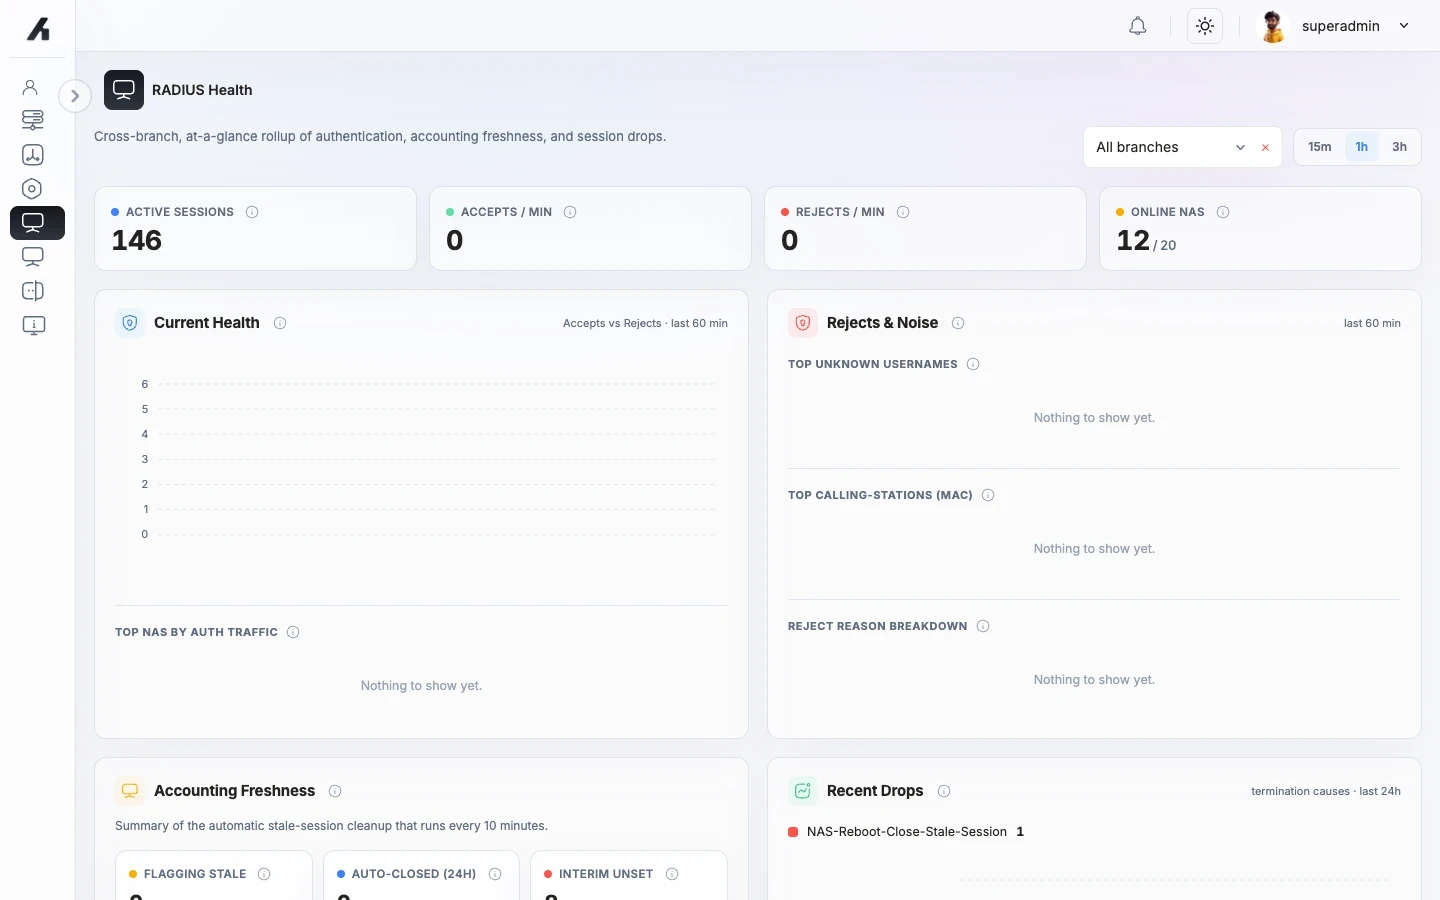Select the 1h time range
This screenshot has height=900, width=1440.
click(x=1362, y=147)
